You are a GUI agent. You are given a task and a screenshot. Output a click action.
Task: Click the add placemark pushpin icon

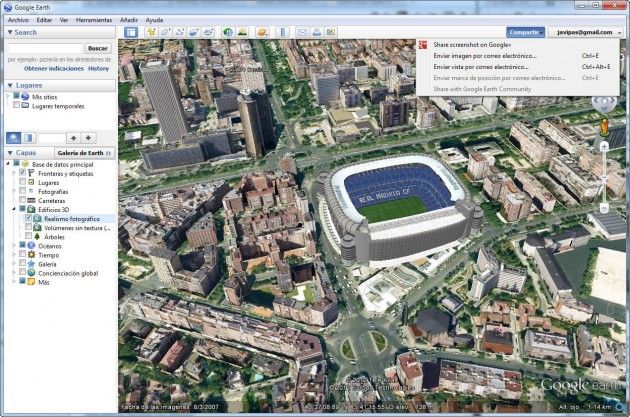tap(151, 32)
